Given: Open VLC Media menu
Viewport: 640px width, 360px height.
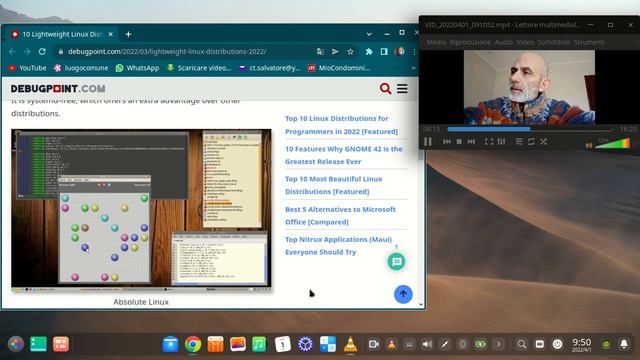Looking at the screenshot, I should coord(436,42).
